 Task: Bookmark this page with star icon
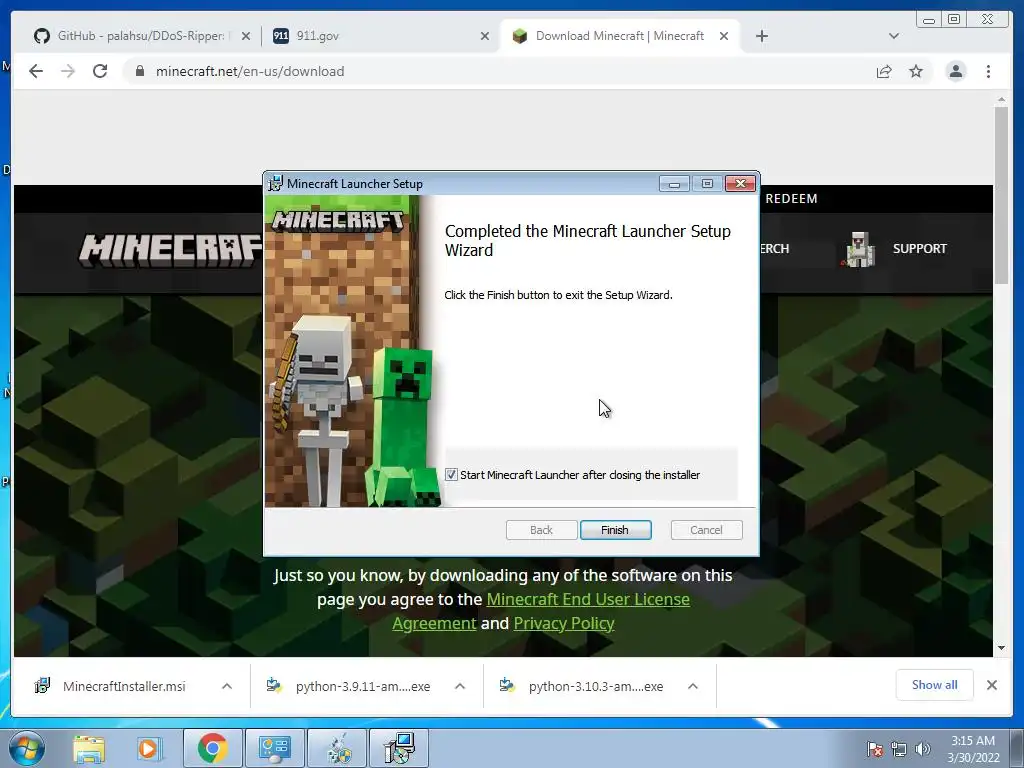916,71
